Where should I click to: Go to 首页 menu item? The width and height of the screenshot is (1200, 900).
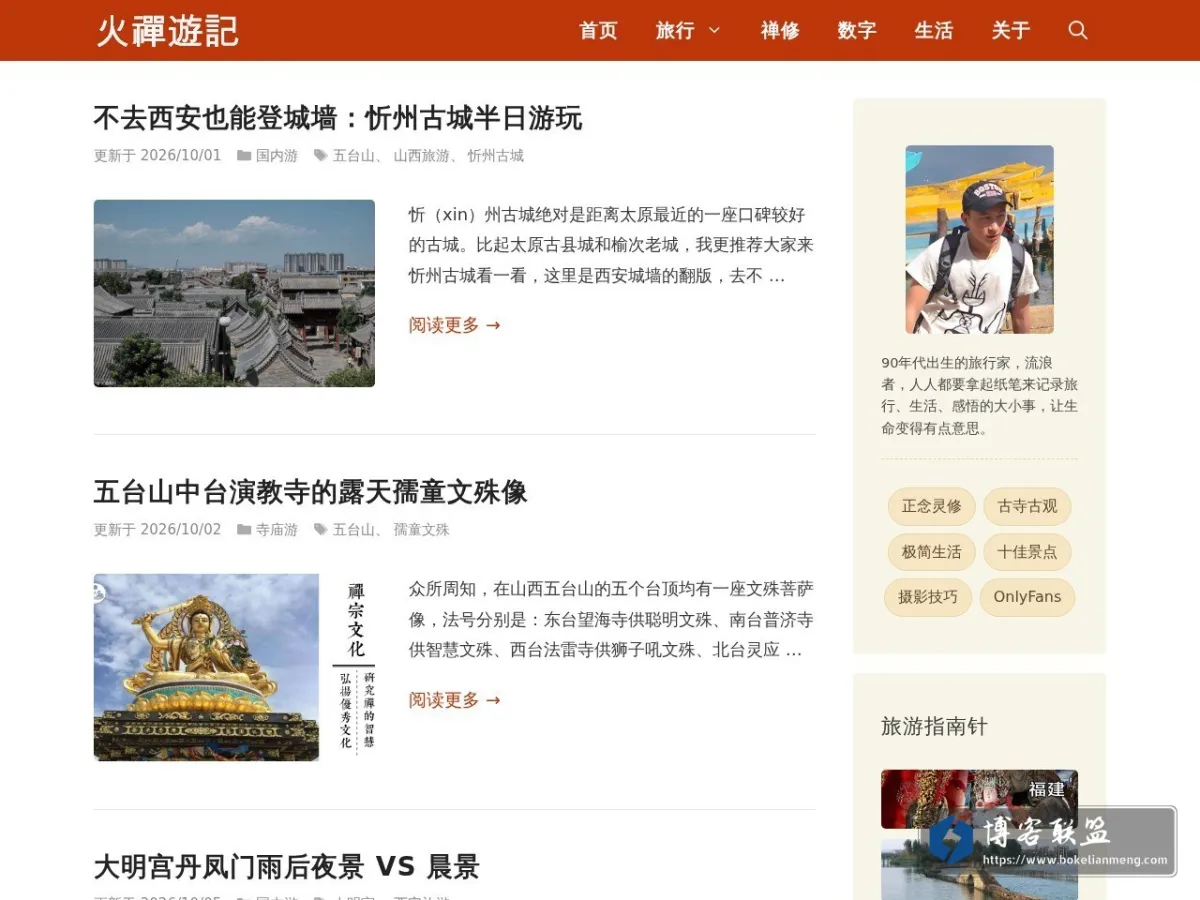click(598, 30)
